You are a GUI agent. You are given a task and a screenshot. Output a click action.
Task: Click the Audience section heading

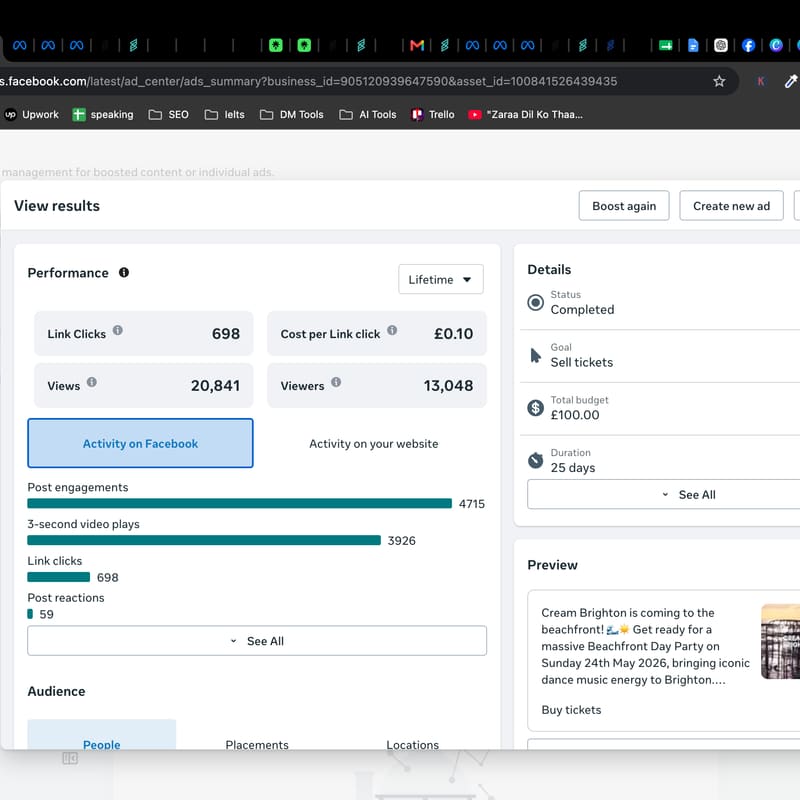[x=57, y=691]
